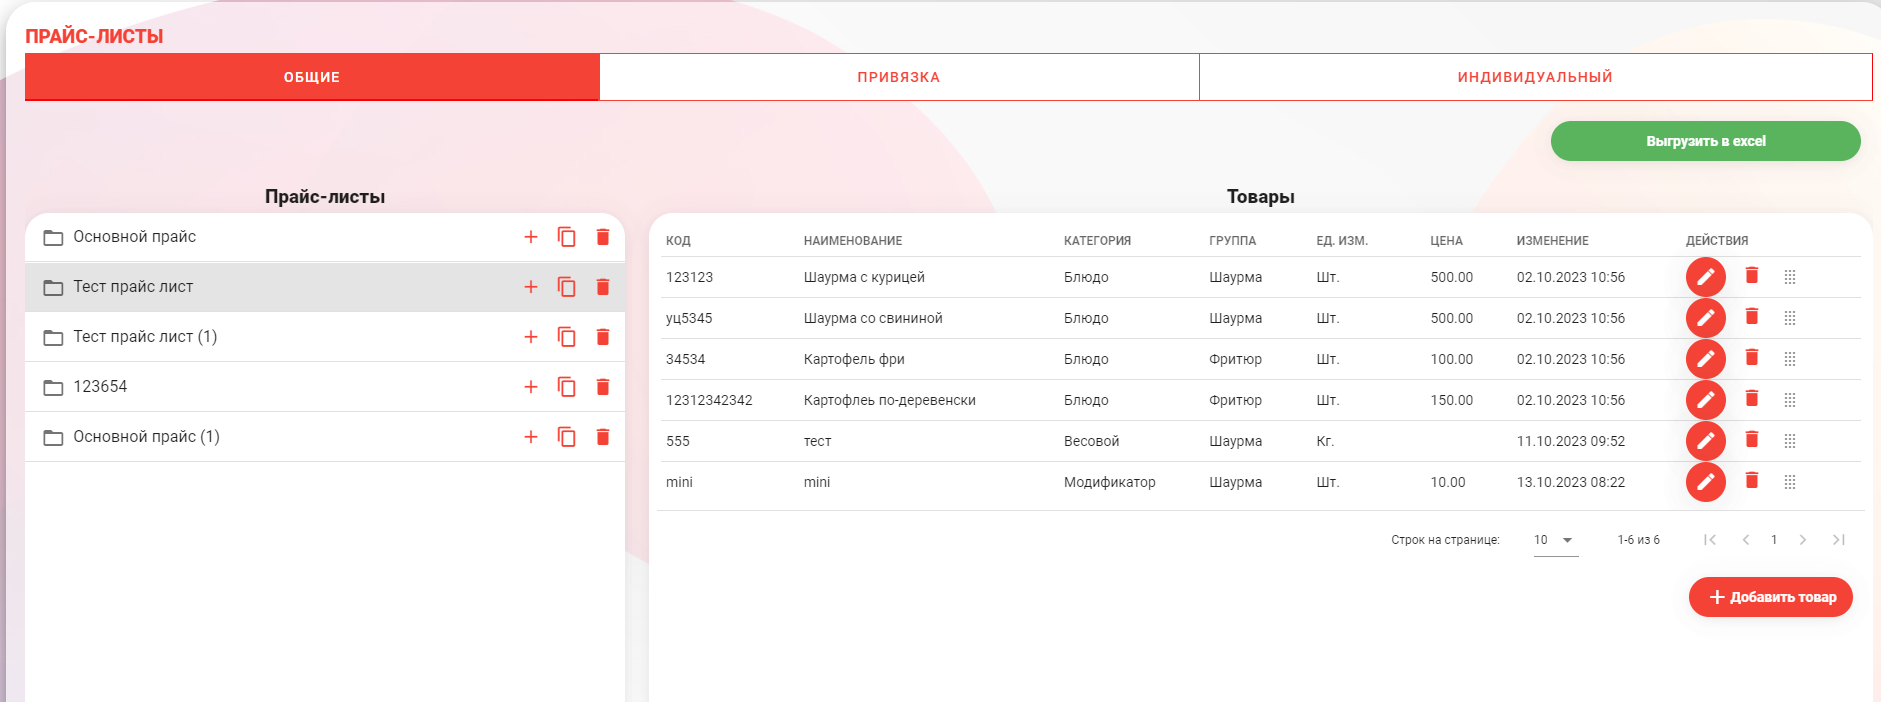Select page number 1 in pagination
Image resolution: width=1881 pixels, height=702 pixels.
click(x=1774, y=540)
